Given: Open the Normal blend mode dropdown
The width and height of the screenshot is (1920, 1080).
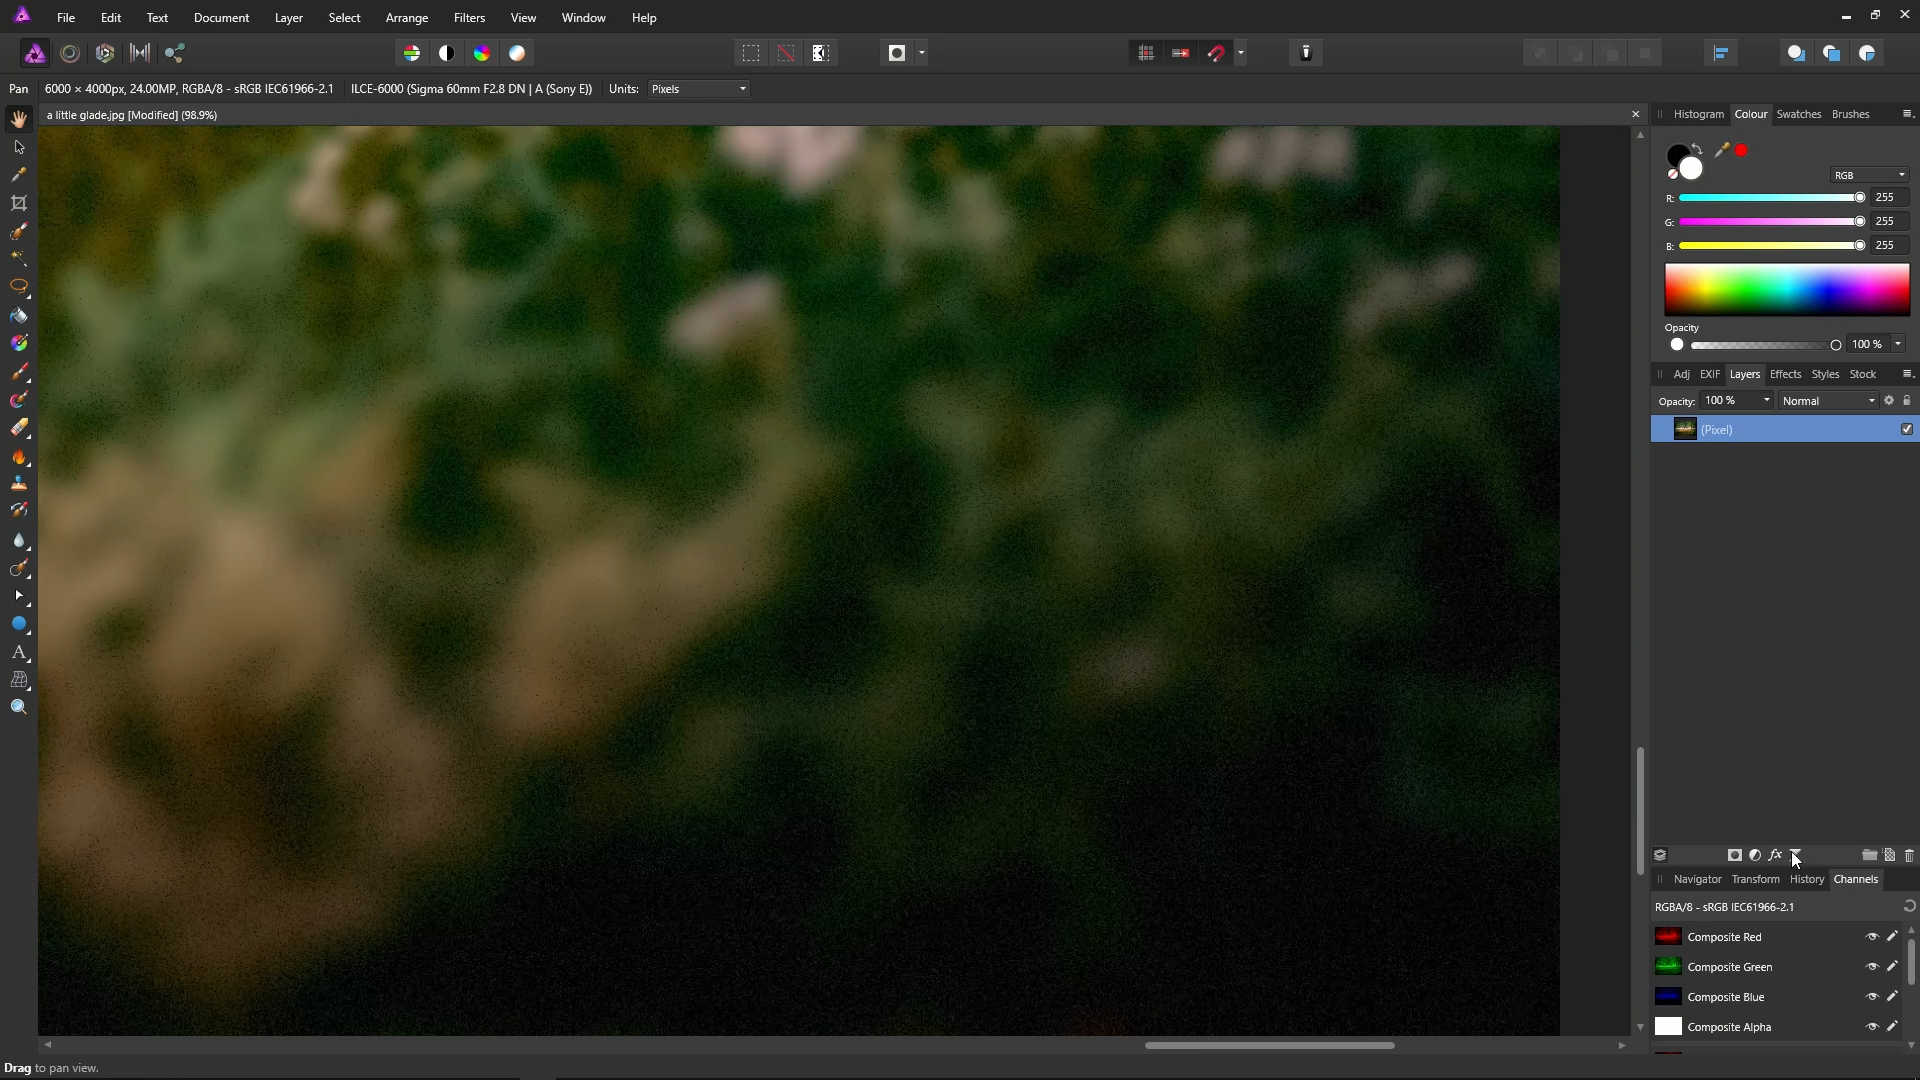Looking at the screenshot, I should pos(1828,401).
